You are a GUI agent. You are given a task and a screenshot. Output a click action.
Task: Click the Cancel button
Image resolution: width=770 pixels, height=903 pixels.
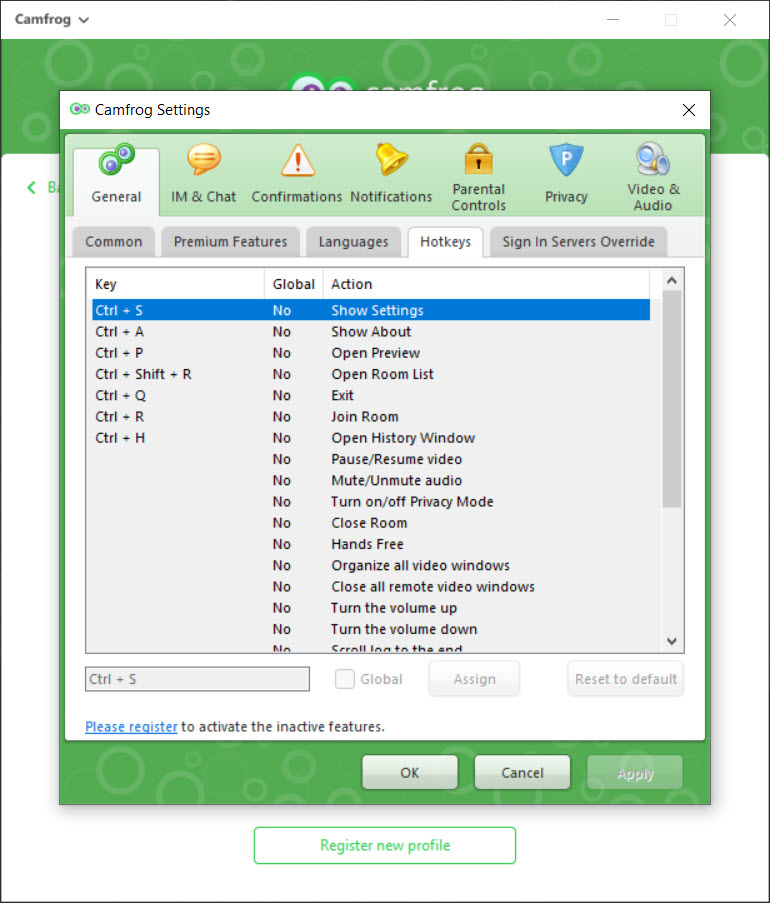(522, 773)
